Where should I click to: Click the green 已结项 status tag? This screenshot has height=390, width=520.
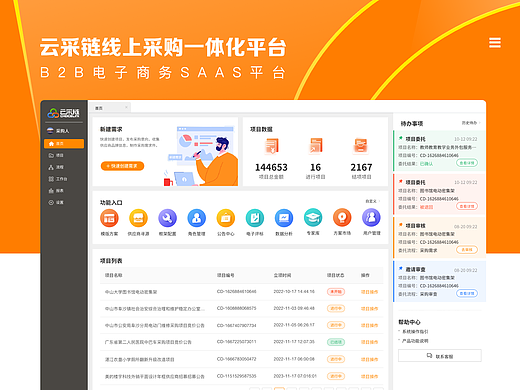pyautogui.click(x=336, y=342)
